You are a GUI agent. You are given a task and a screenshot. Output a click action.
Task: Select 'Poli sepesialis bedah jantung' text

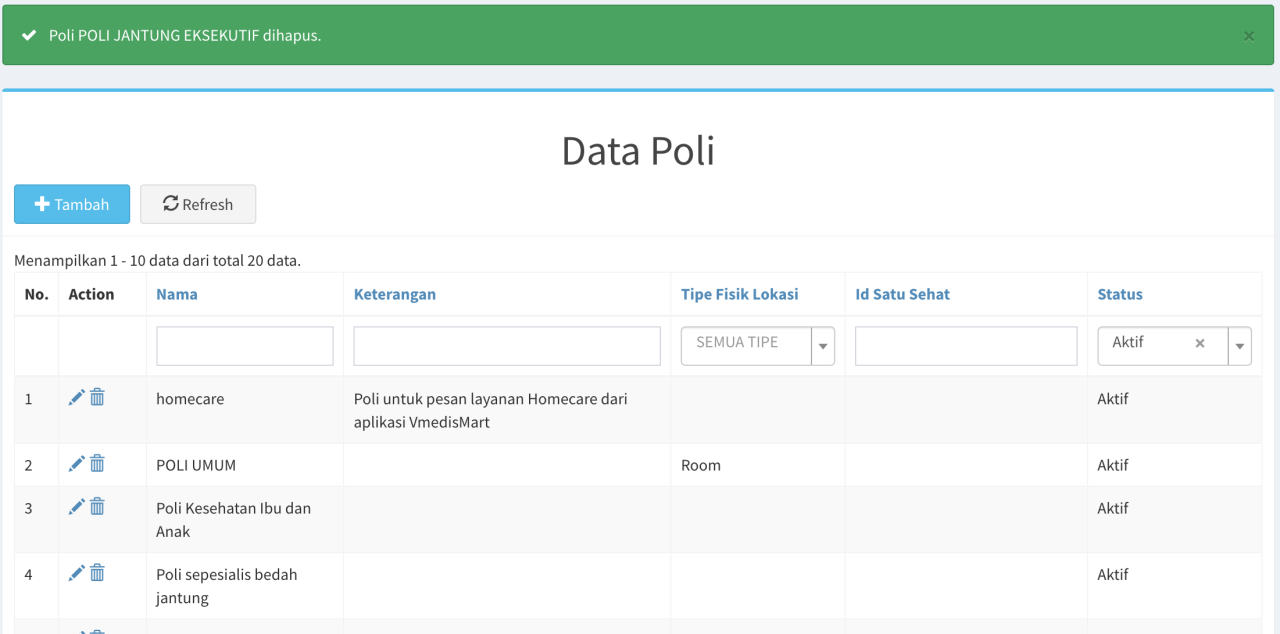pyautogui.click(x=227, y=586)
